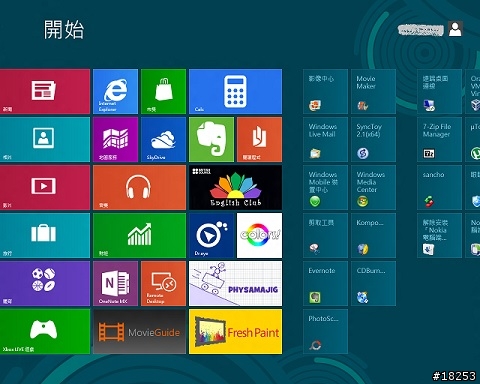The width and height of the screenshot is (480, 384).
Task: Open the Video play-button tile
Action: click(x=45, y=187)
